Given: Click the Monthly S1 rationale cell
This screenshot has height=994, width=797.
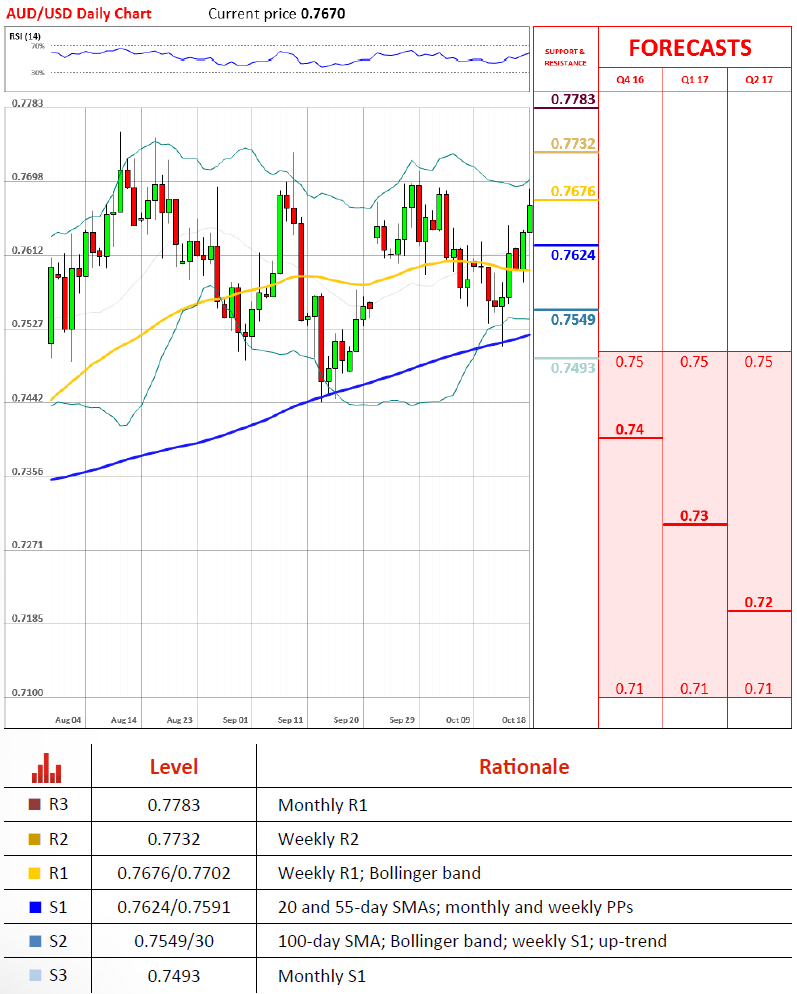Looking at the screenshot, I should [x=322, y=976].
